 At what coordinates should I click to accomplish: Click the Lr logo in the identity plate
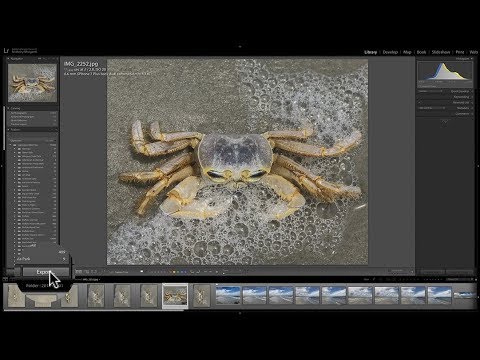6,51
